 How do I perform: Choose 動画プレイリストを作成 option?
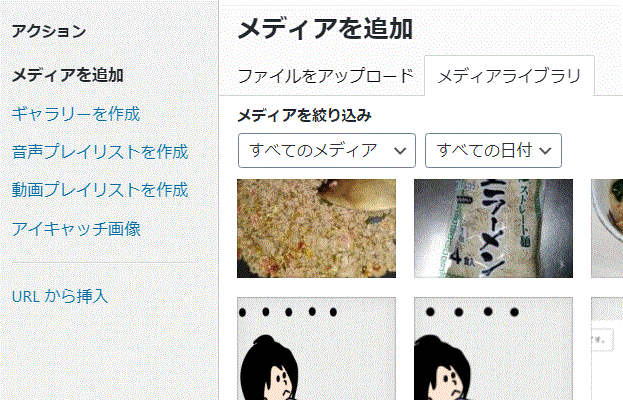pyautogui.click(x=100, y=189)
